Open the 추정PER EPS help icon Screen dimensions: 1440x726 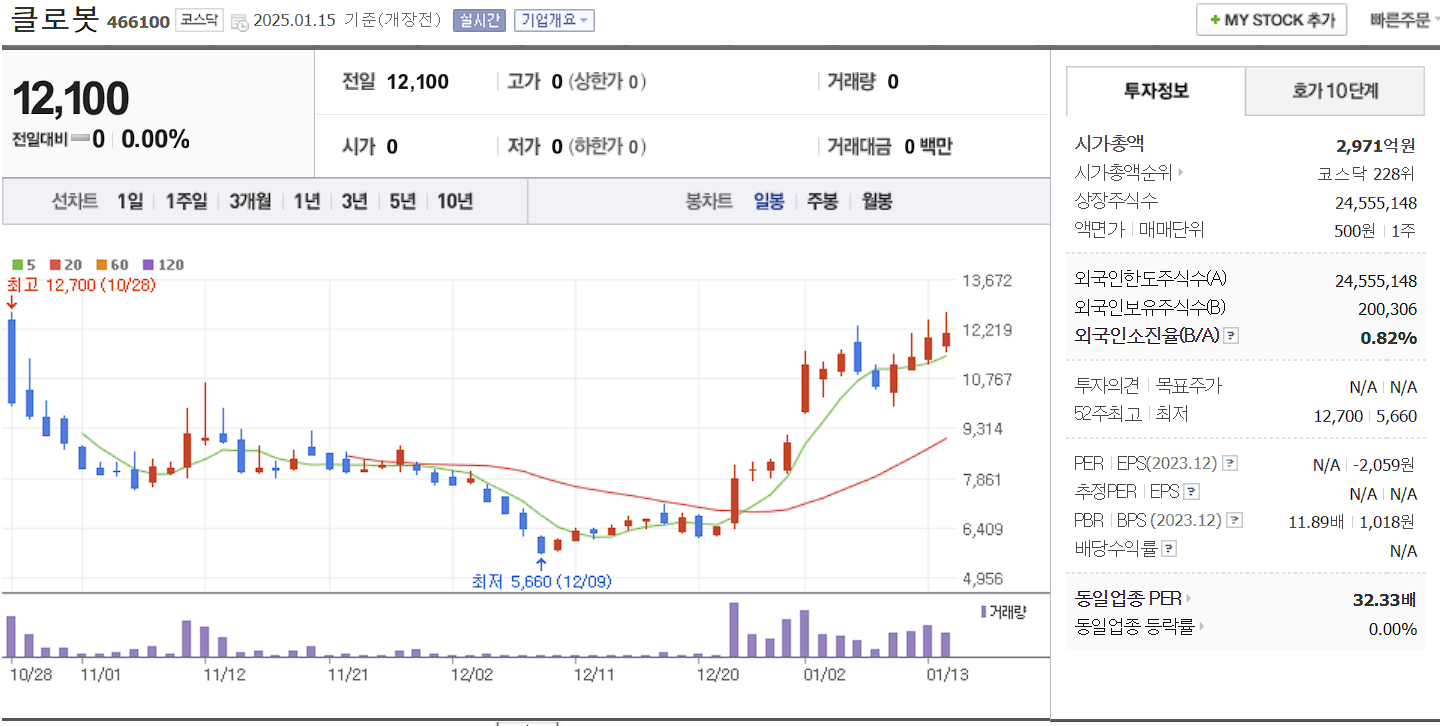pyautogui.click(x=1190, y=493)
